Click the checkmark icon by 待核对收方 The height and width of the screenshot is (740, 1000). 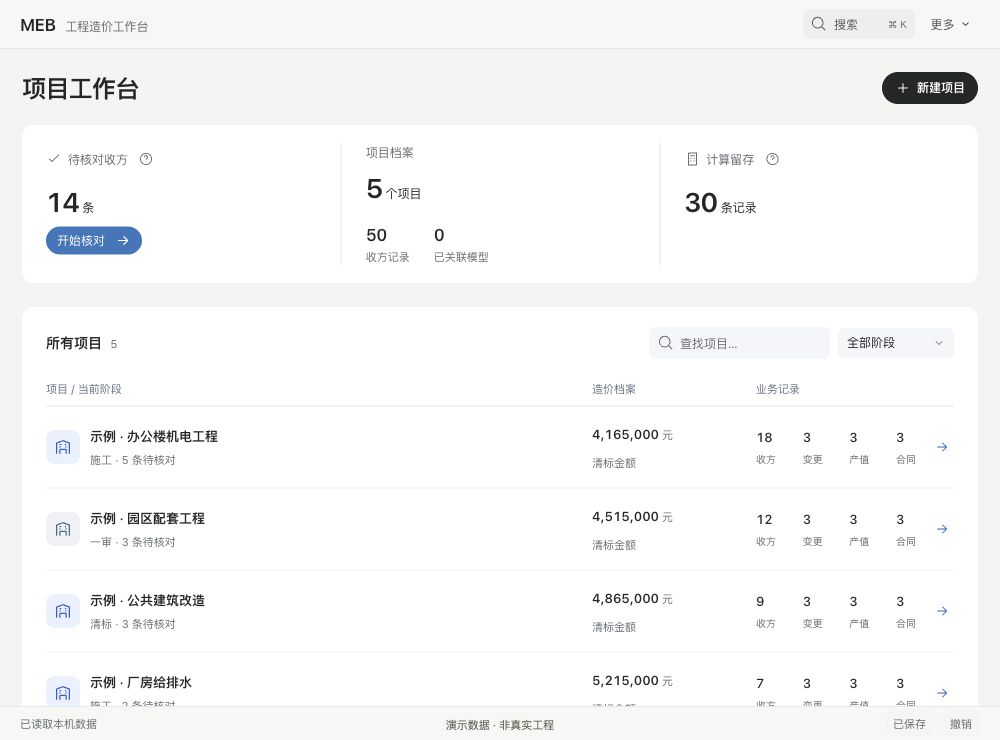point(54,159)
